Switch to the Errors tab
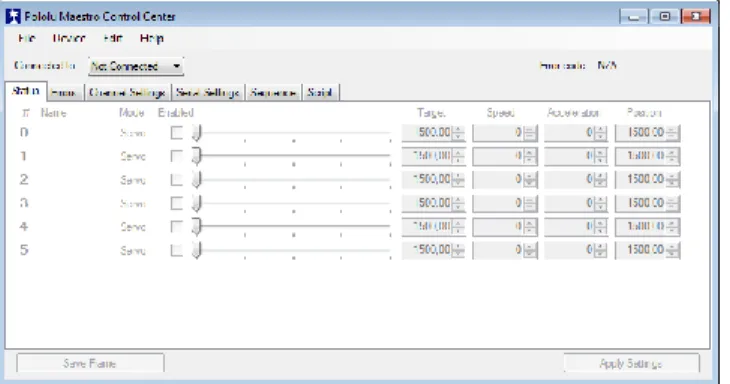The image size is (730, 384). point(64,93)
